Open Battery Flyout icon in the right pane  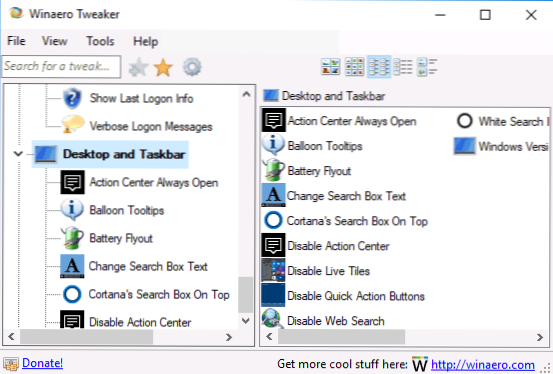click(x=274, y=170)
